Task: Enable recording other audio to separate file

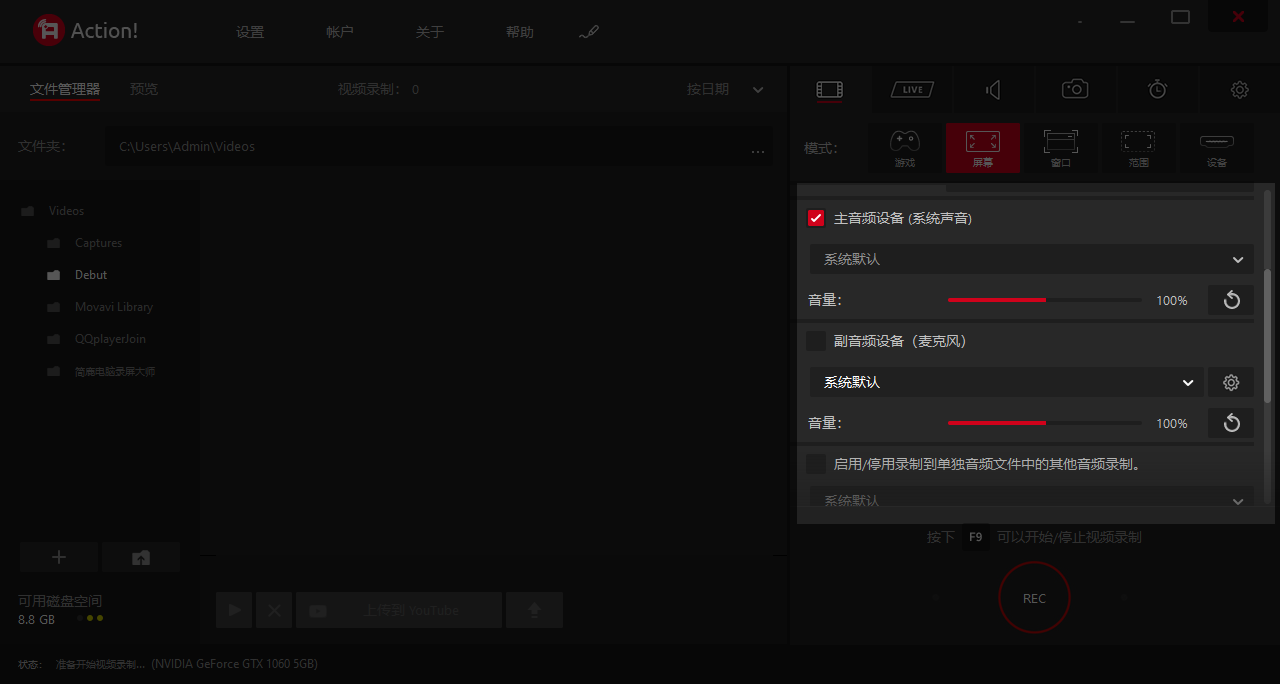Action: [x=815, y=463]
